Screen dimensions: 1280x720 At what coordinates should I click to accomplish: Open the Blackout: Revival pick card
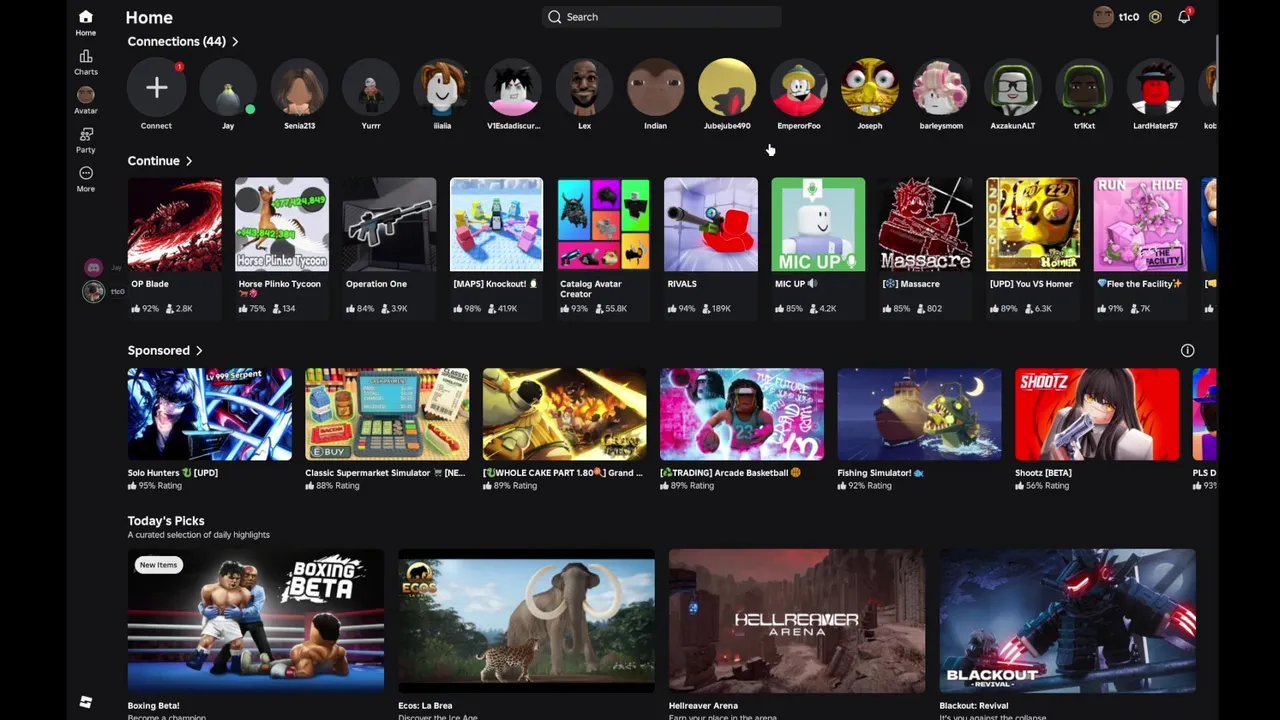1067,621
